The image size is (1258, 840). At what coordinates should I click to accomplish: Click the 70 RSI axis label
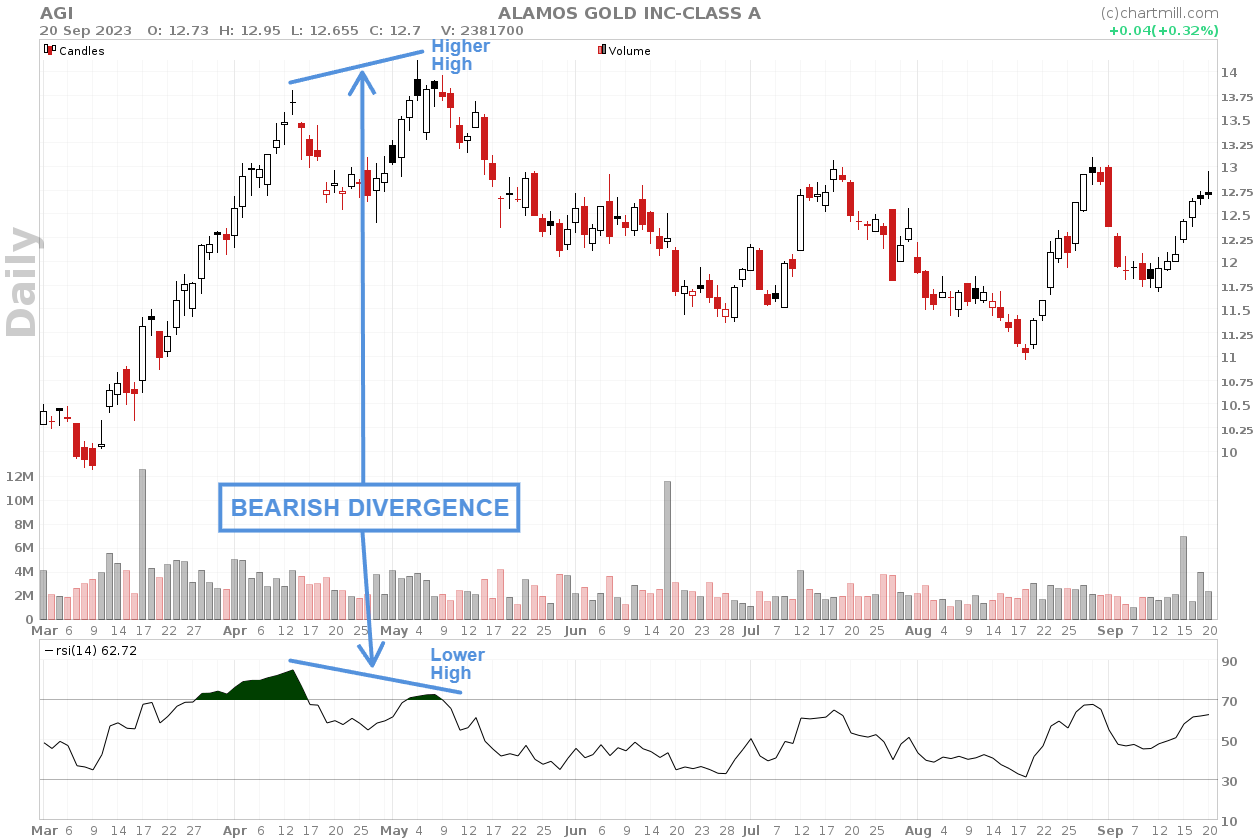(x=1229, y=701)
